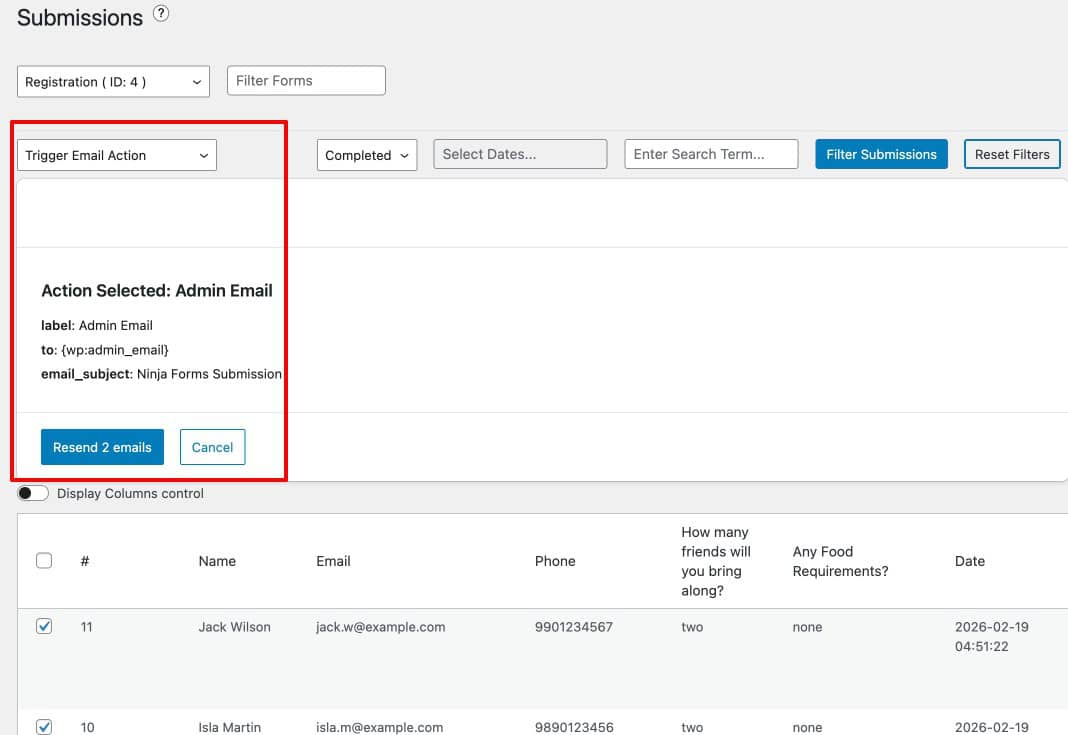Dismiss the email action with Cancel

click(x=213, y=447)
